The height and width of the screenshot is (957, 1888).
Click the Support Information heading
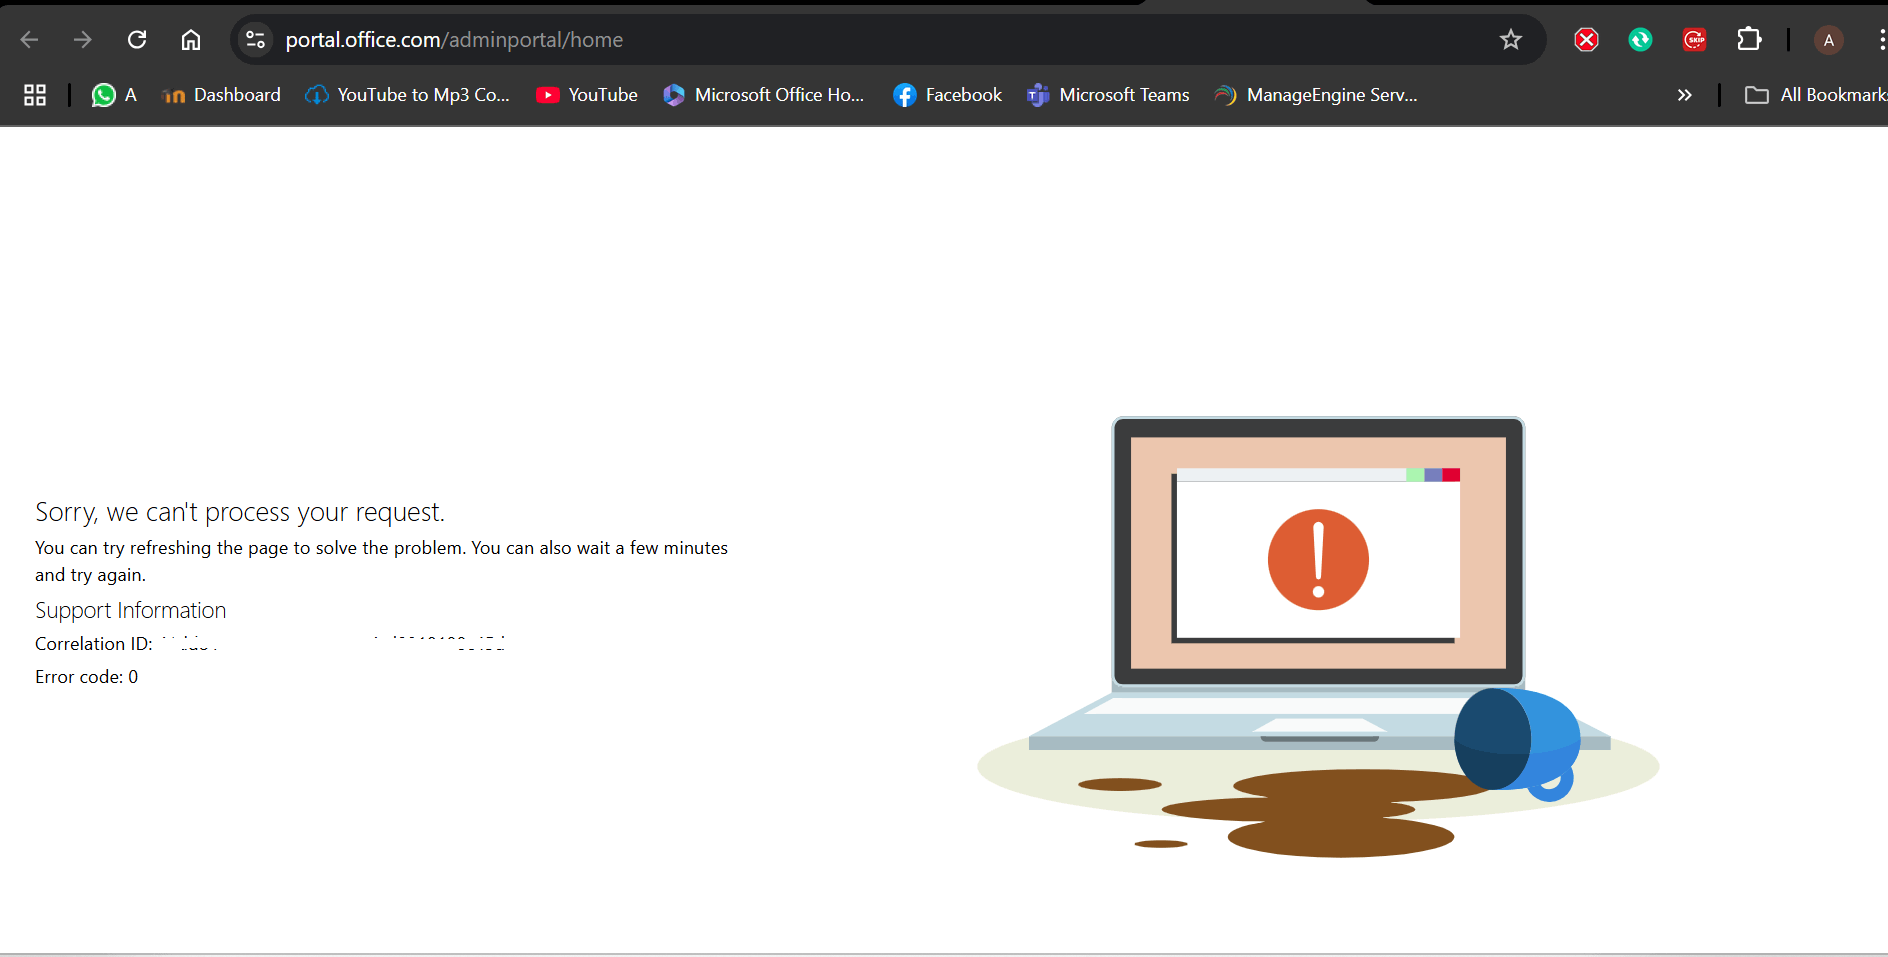[x=131, y=610]
